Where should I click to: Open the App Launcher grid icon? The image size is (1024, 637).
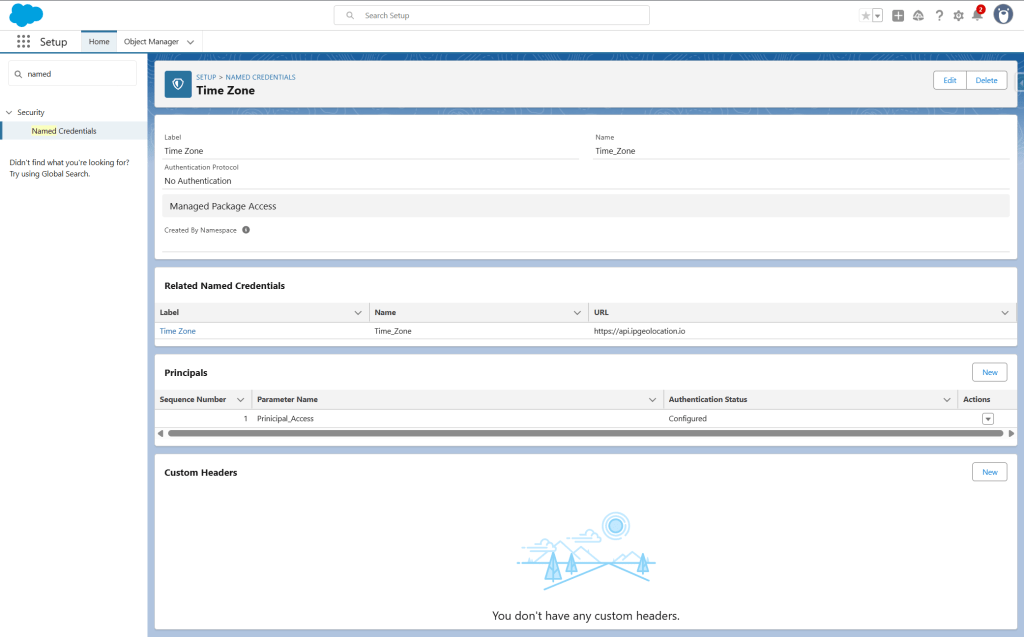[24, 42]
